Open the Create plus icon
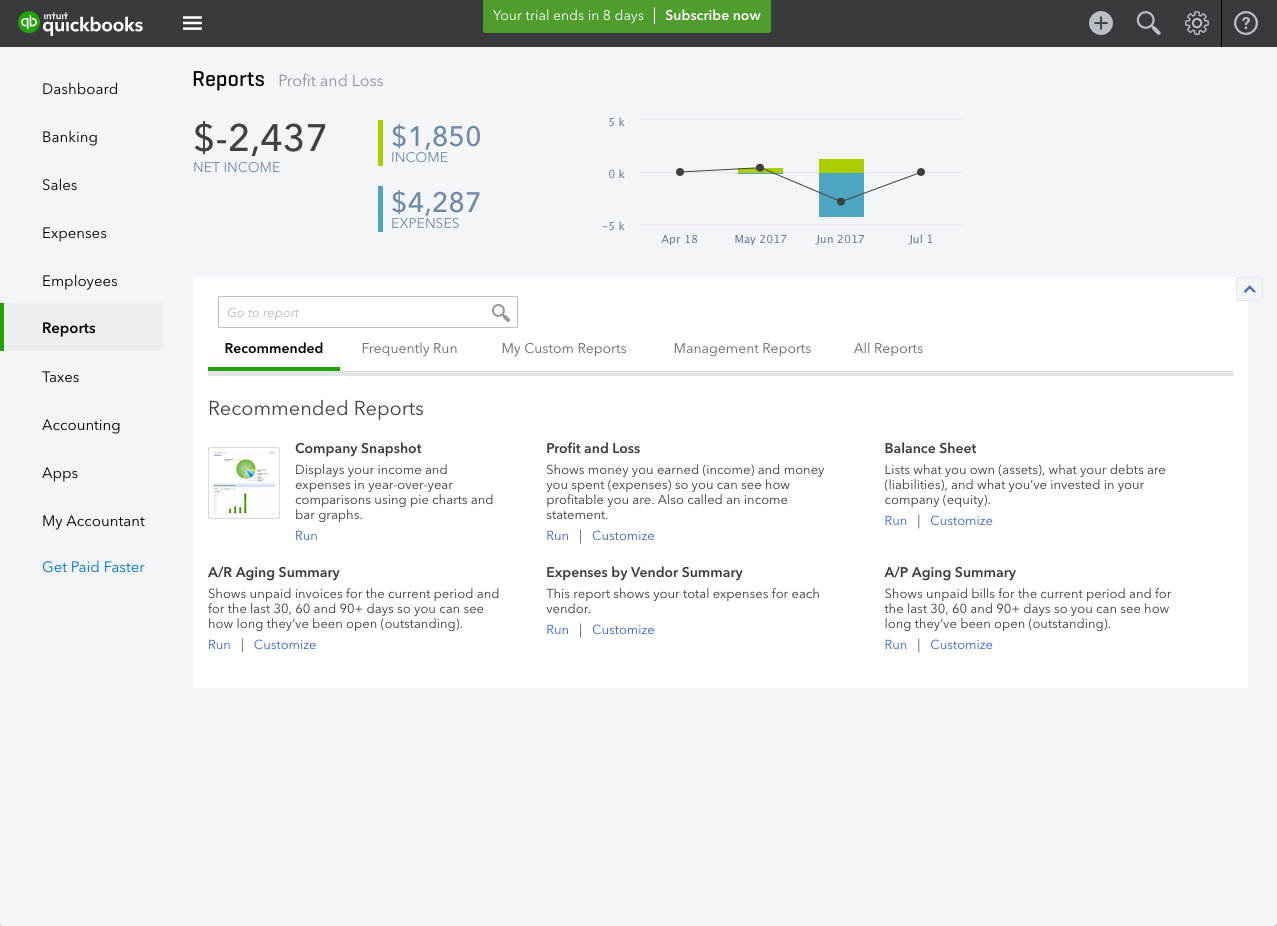 [x=1101, y=23]
